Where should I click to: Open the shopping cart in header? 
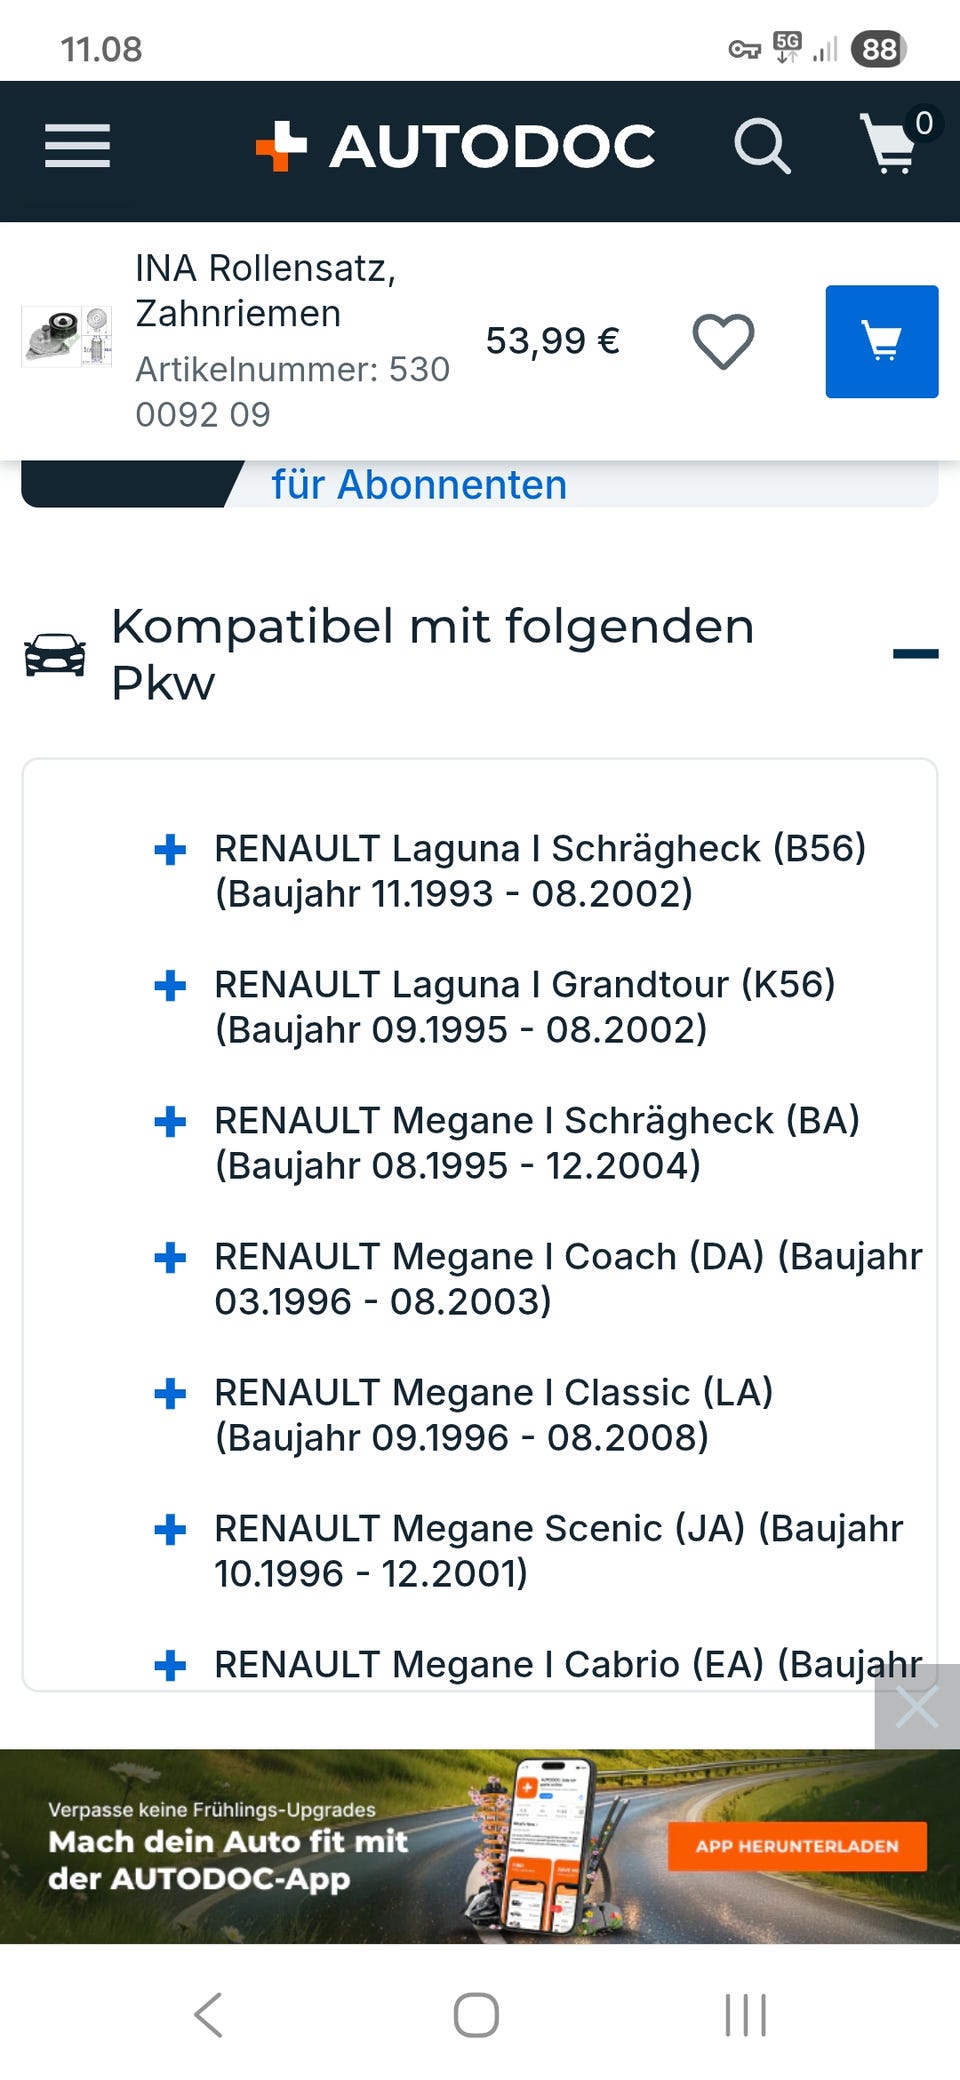(890, 145)
